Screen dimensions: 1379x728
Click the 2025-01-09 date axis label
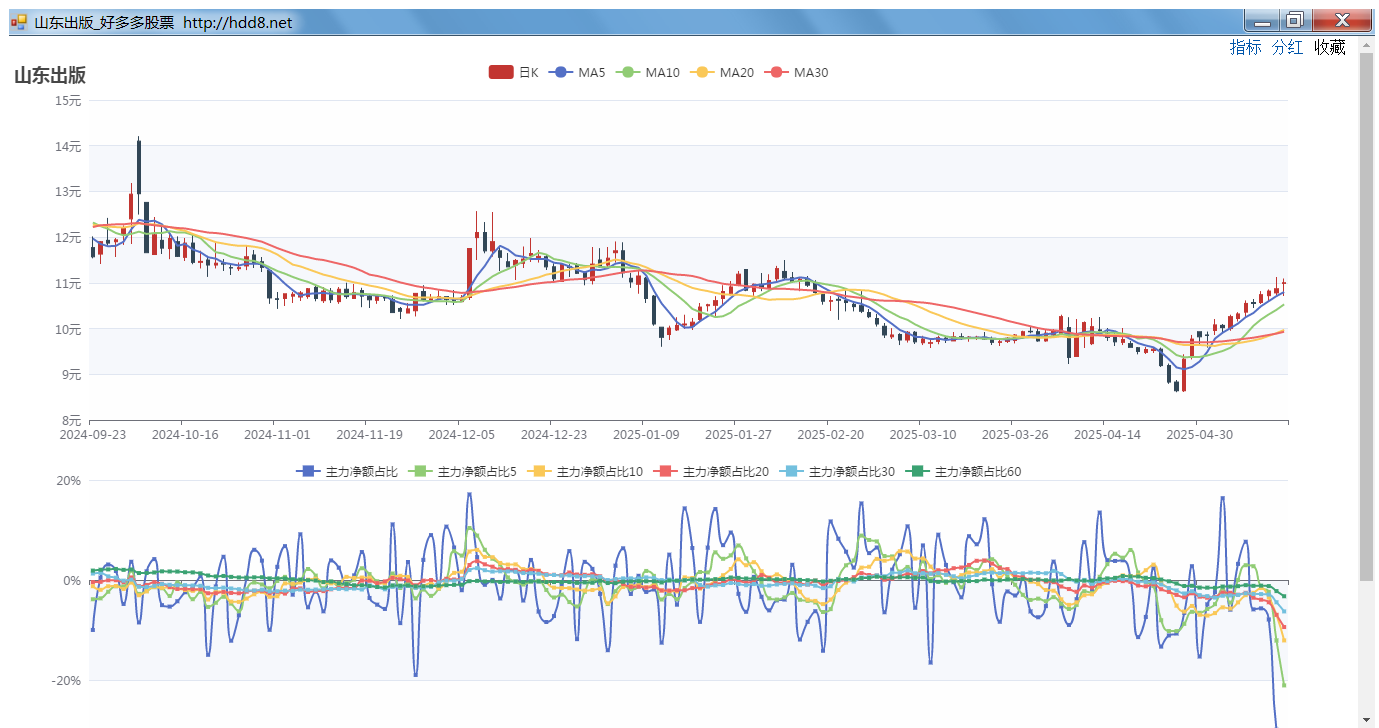coord(646,435)
